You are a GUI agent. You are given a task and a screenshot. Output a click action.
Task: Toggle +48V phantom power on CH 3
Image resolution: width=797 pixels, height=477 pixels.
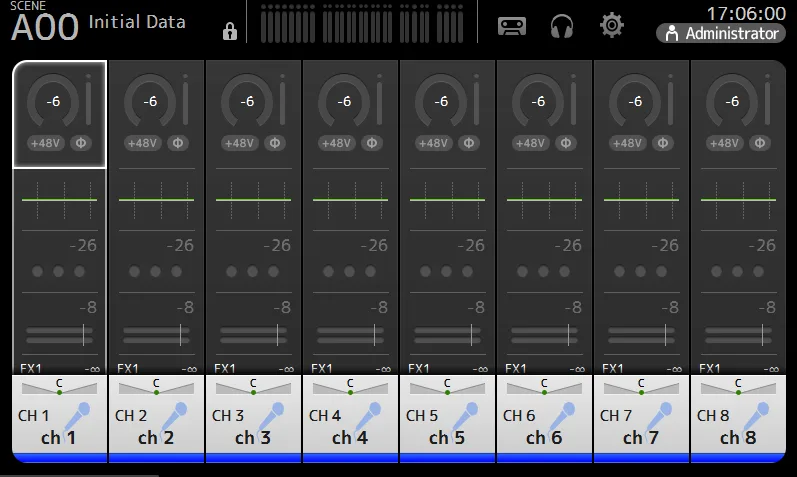coord(239,143)
